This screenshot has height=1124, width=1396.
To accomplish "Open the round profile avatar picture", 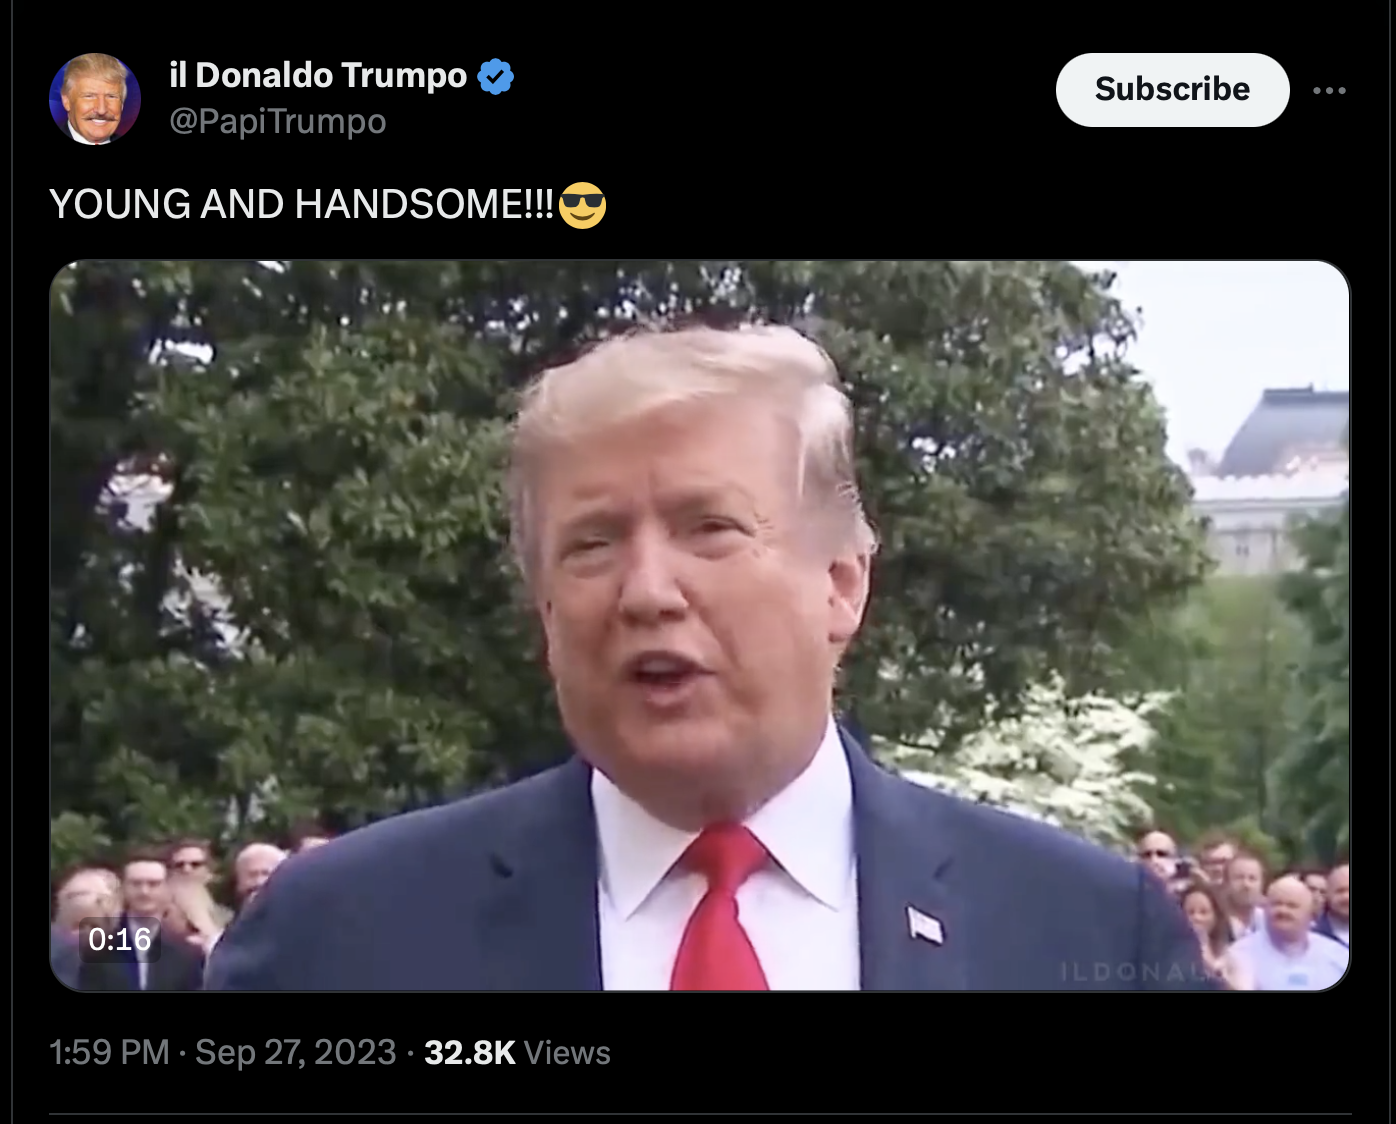I will click(x=95, y=99).
